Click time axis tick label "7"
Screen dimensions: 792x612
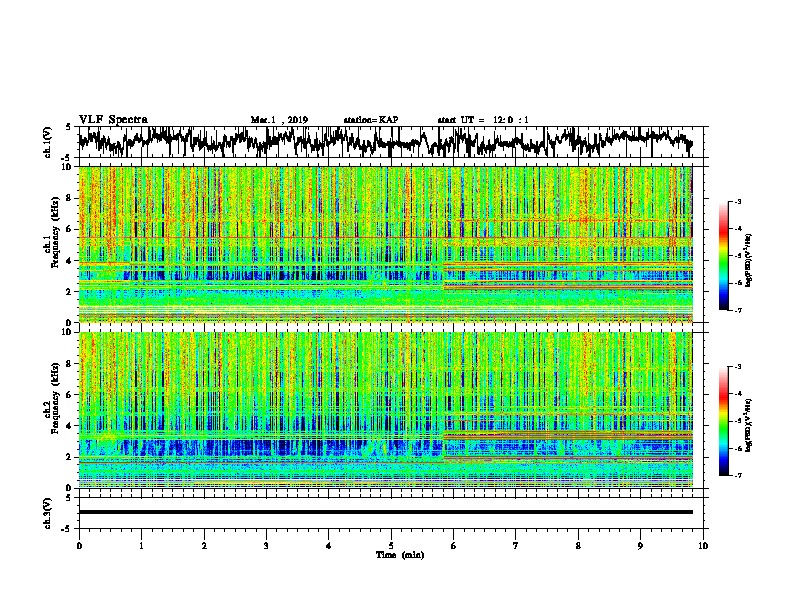[x=516, y=546]
